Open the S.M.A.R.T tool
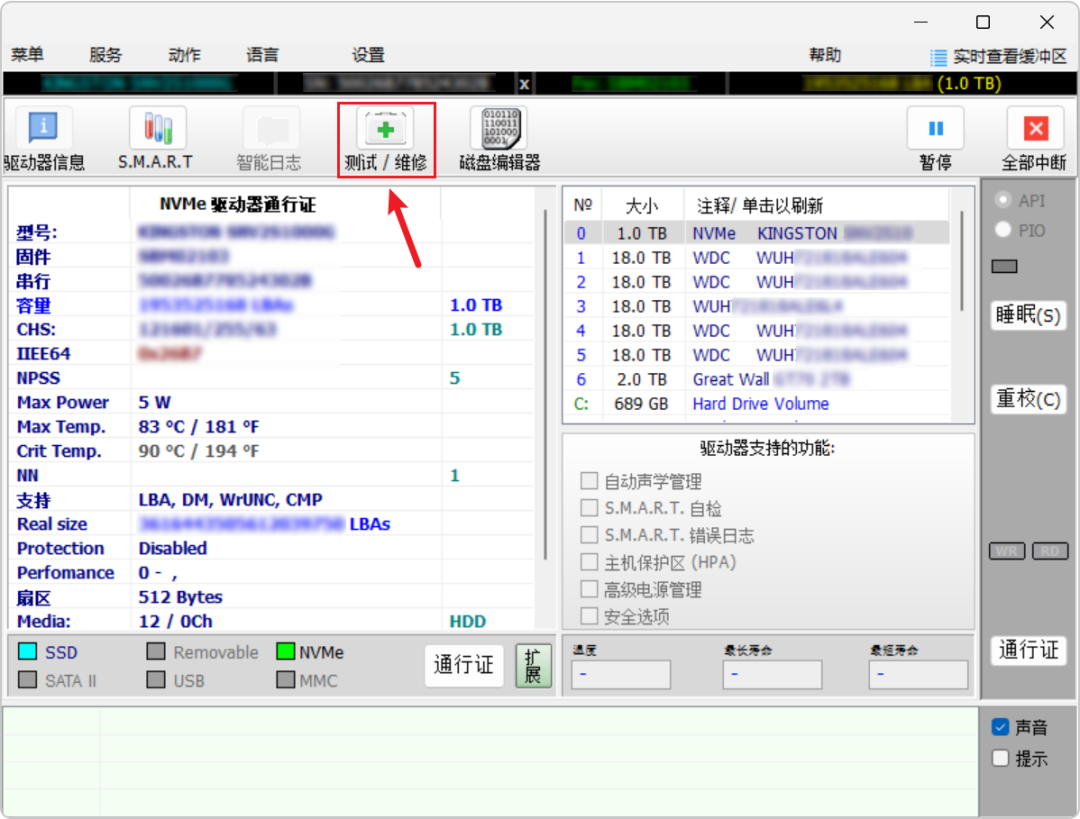1080x819 pixels. pyautogui.click(x=156, y=139)
